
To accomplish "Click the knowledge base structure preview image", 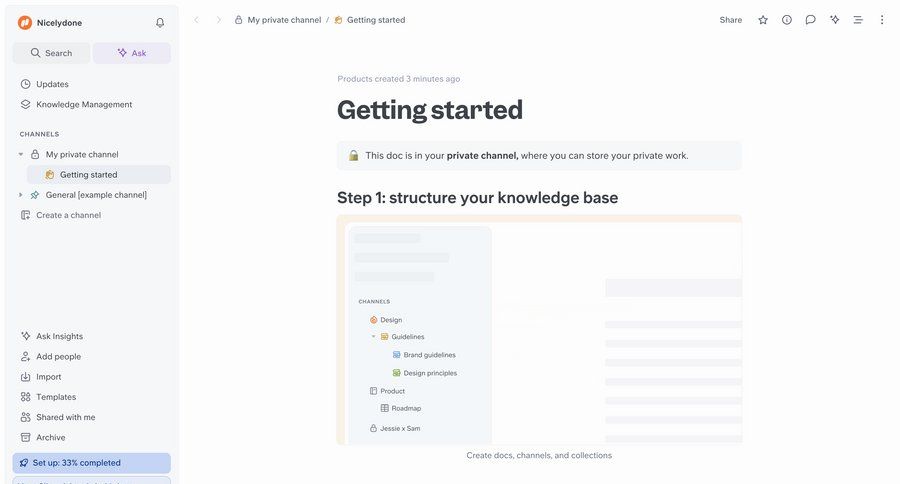I will click(x=539, y=330).
